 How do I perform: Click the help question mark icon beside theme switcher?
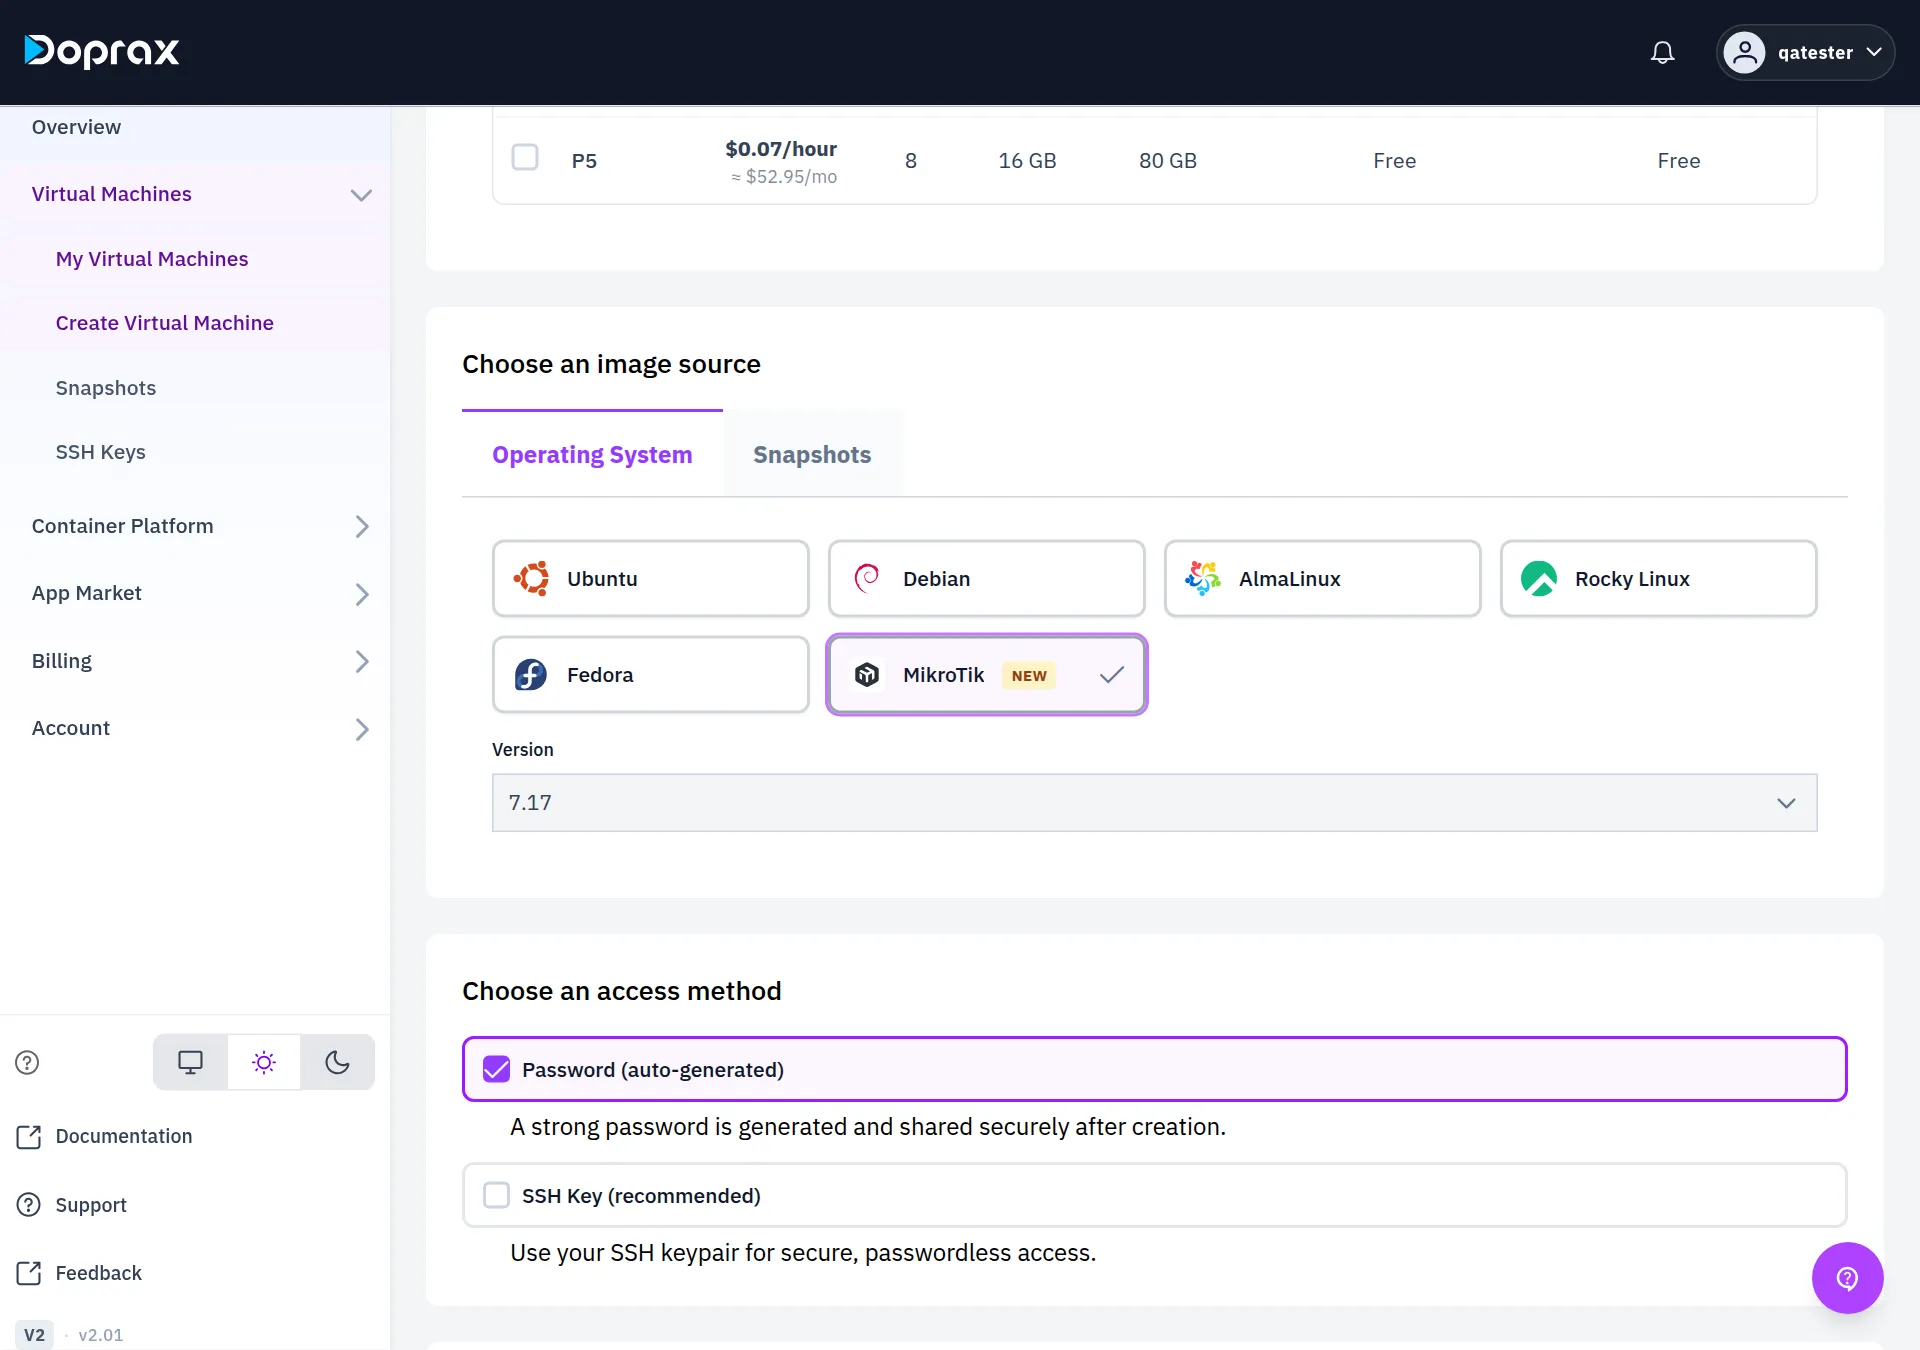27,1062
